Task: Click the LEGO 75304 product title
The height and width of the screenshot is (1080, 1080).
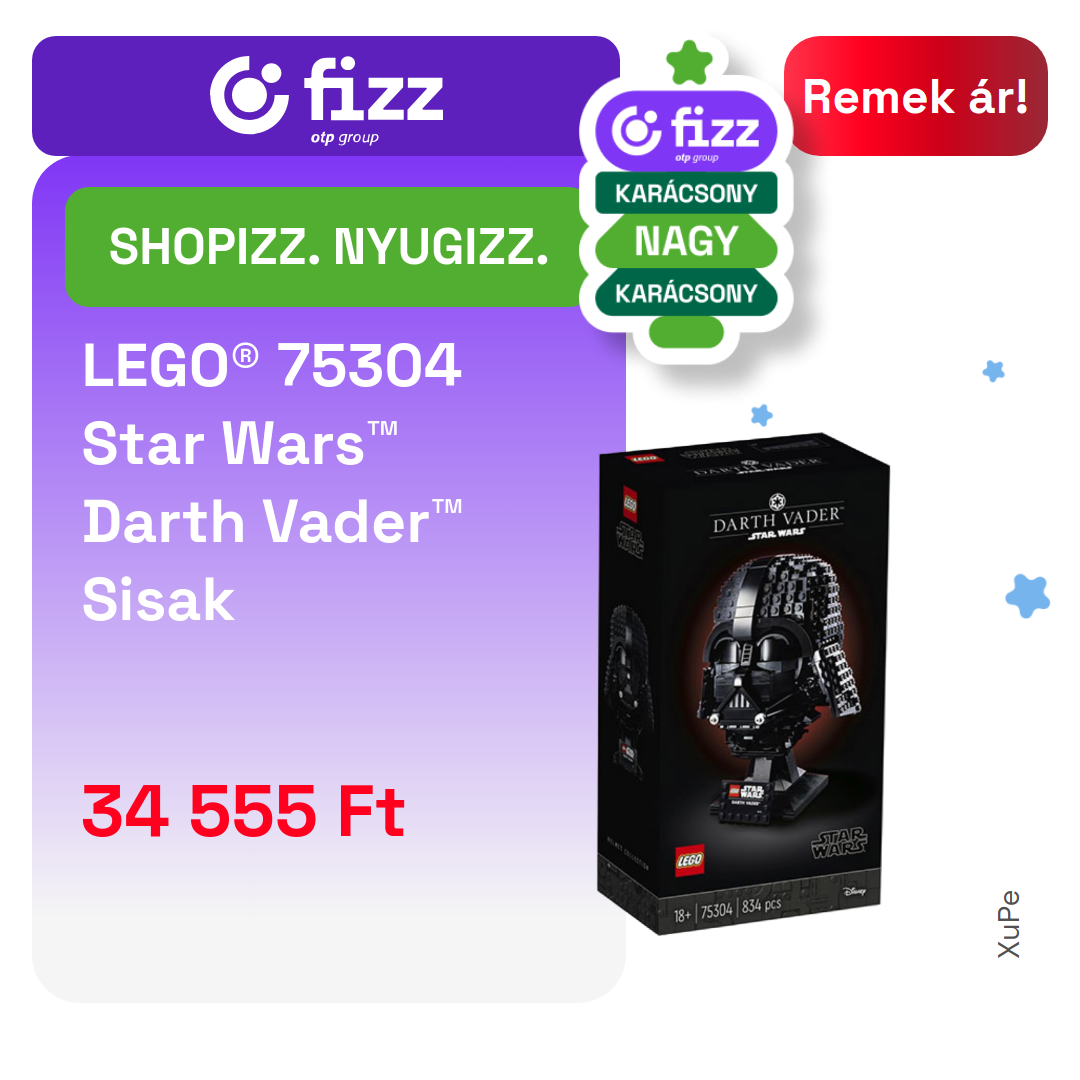Action: [x=271, y=365]
